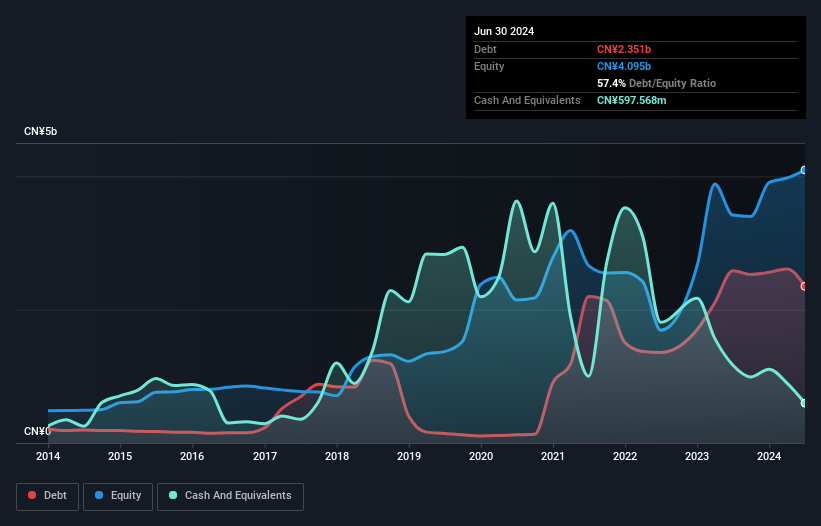Click Cash And Equivalents label in tooltip
The width and height of the screenshot is (821, 526).
(527, 100)
